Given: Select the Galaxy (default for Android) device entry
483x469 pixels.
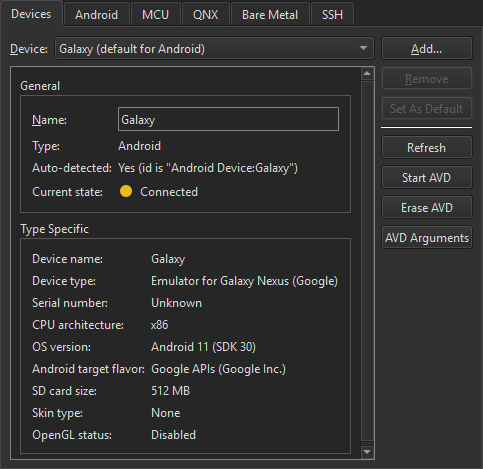Looking at the screenshot, I should point(214,49).
